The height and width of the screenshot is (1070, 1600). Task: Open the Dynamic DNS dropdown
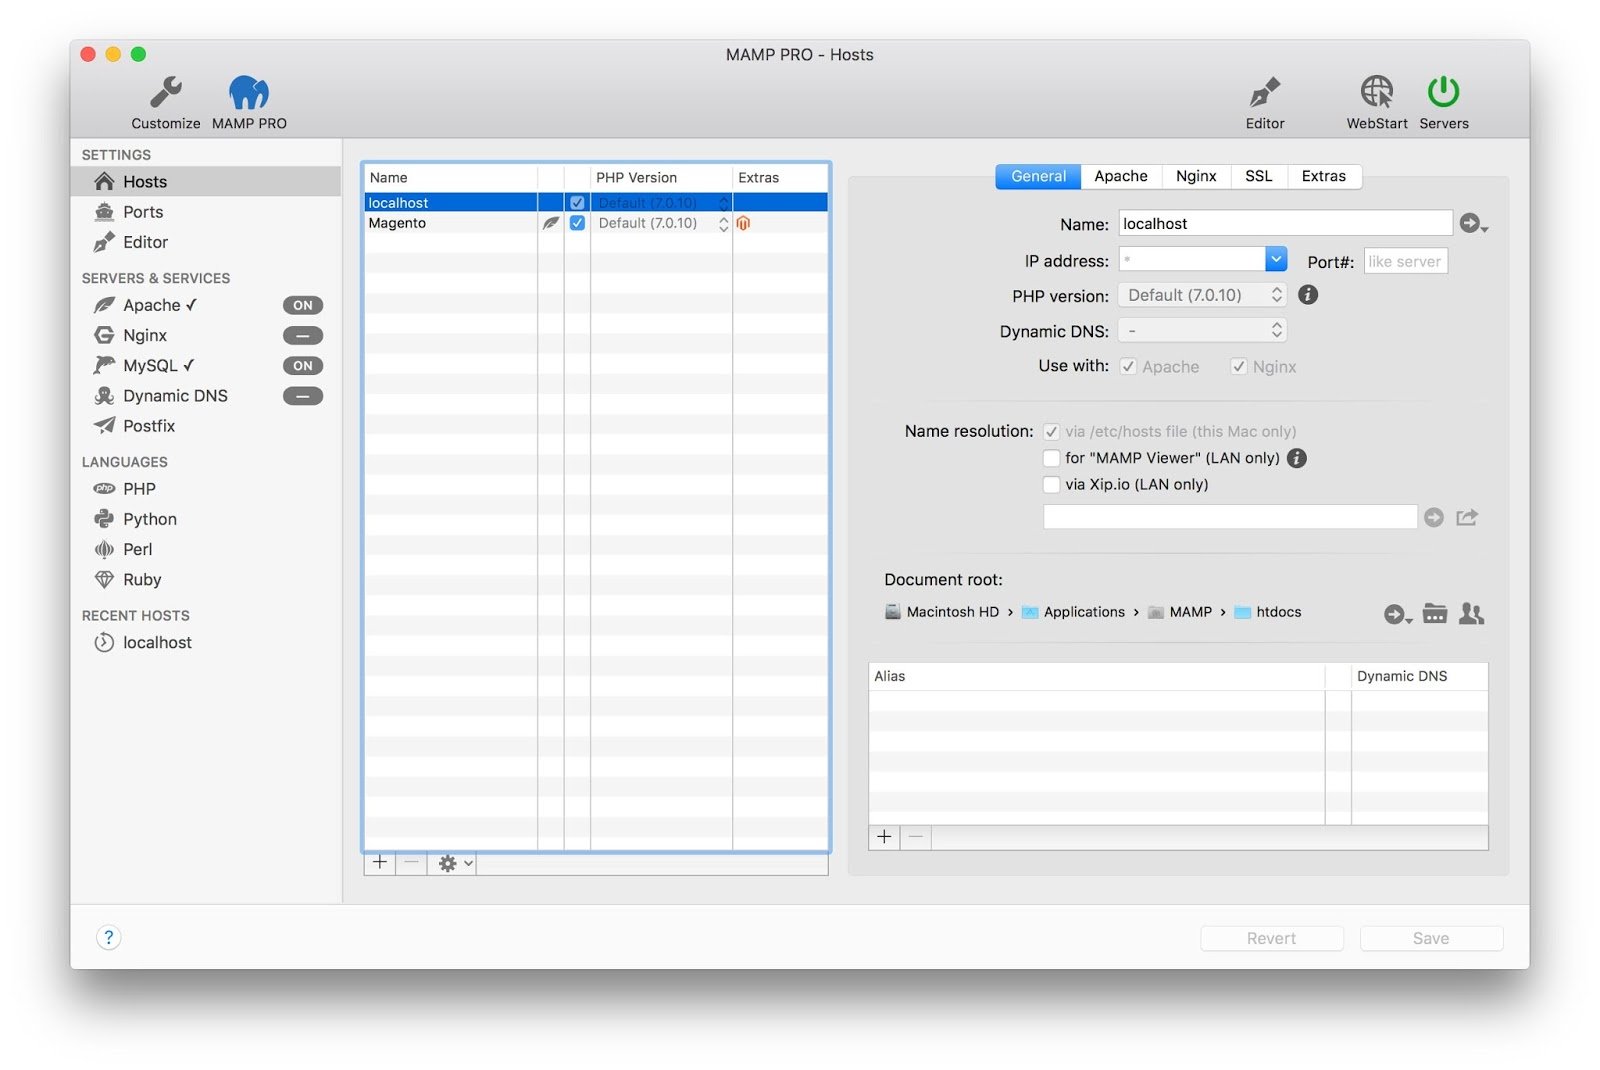(1202, 330)
